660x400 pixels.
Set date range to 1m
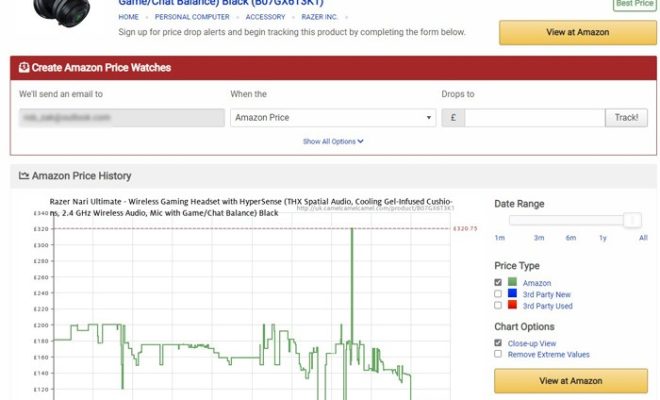pyautogui.click(x=500, y=238)
